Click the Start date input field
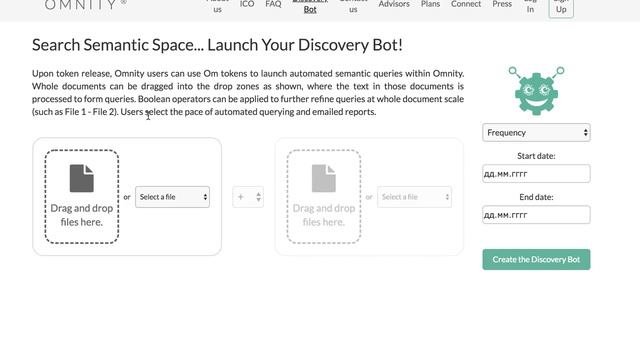The height and width of the screenshot is (360, 640). point(536,174)
